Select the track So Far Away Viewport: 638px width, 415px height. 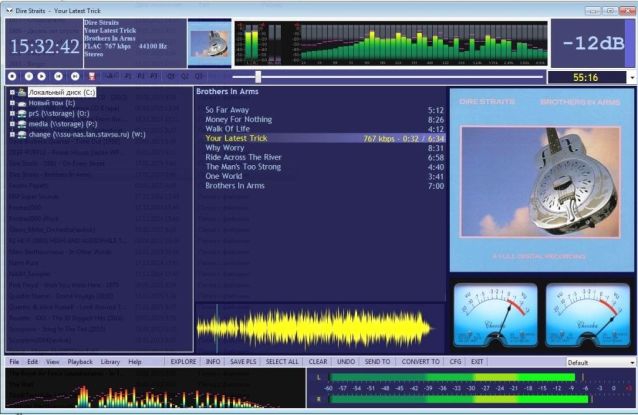[324, 110]
